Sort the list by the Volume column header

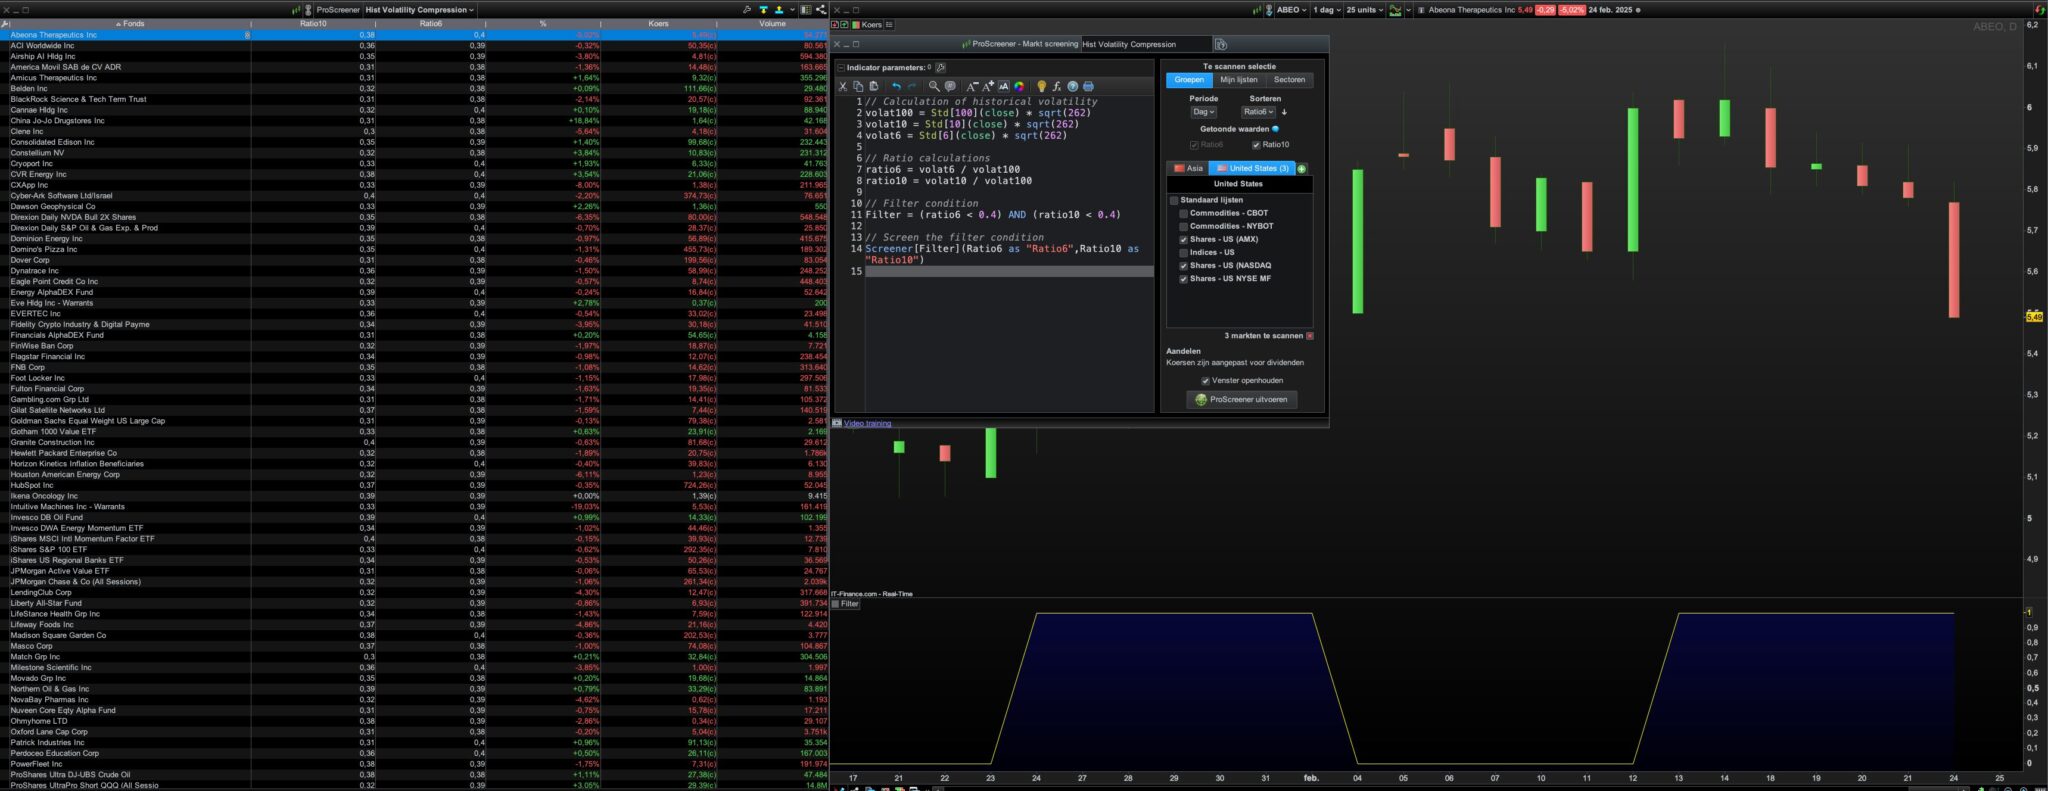(772, 24)
